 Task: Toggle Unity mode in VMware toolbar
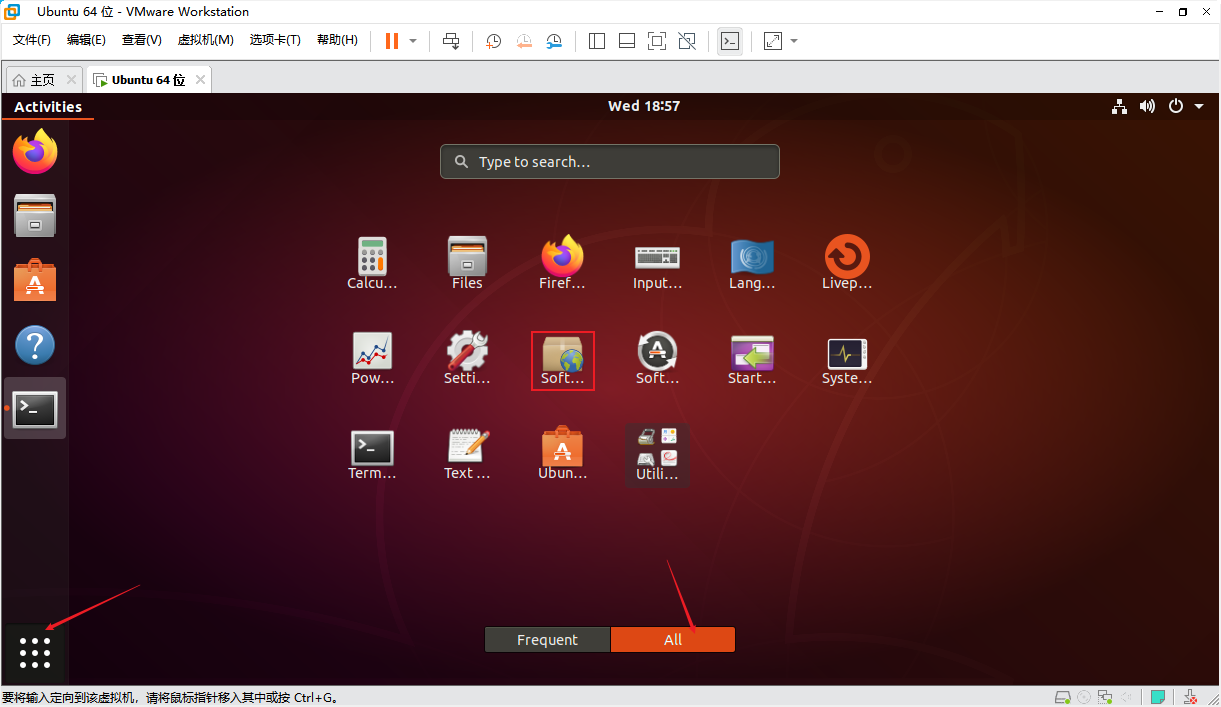click(687, 41)
